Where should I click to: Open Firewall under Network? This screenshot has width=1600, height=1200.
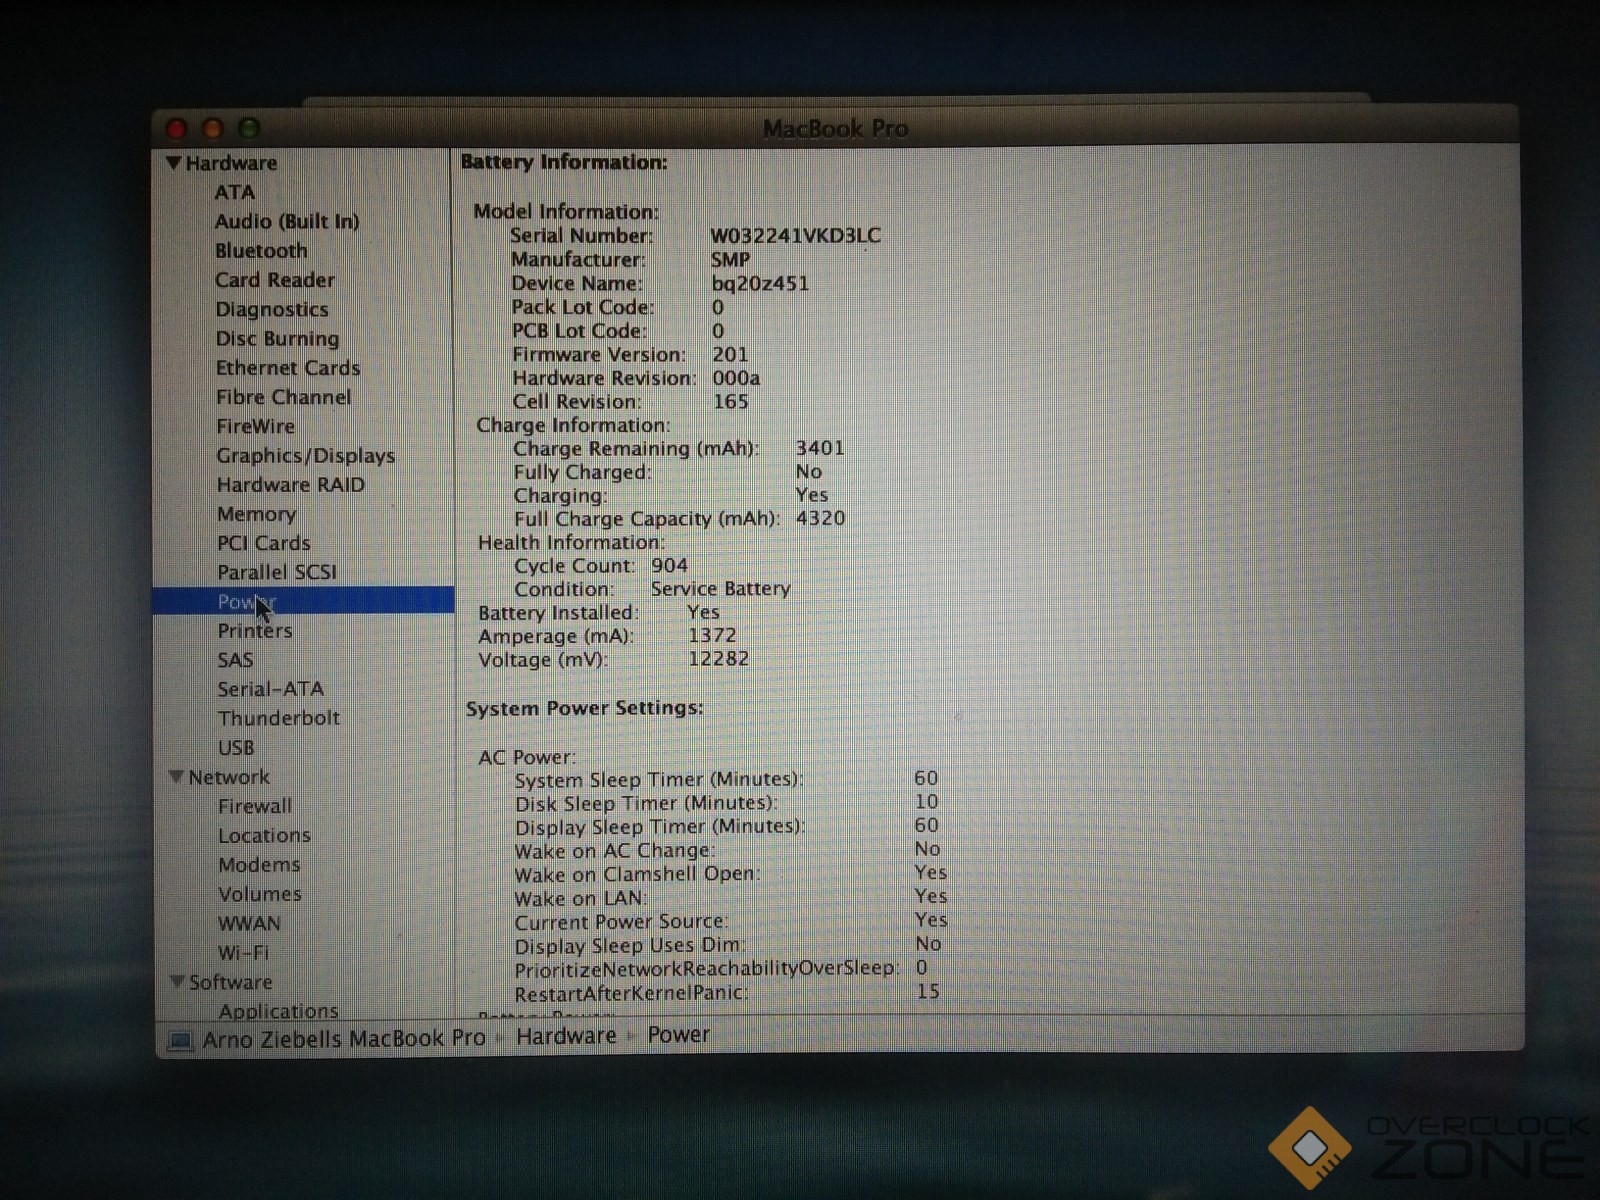point(255,806)
